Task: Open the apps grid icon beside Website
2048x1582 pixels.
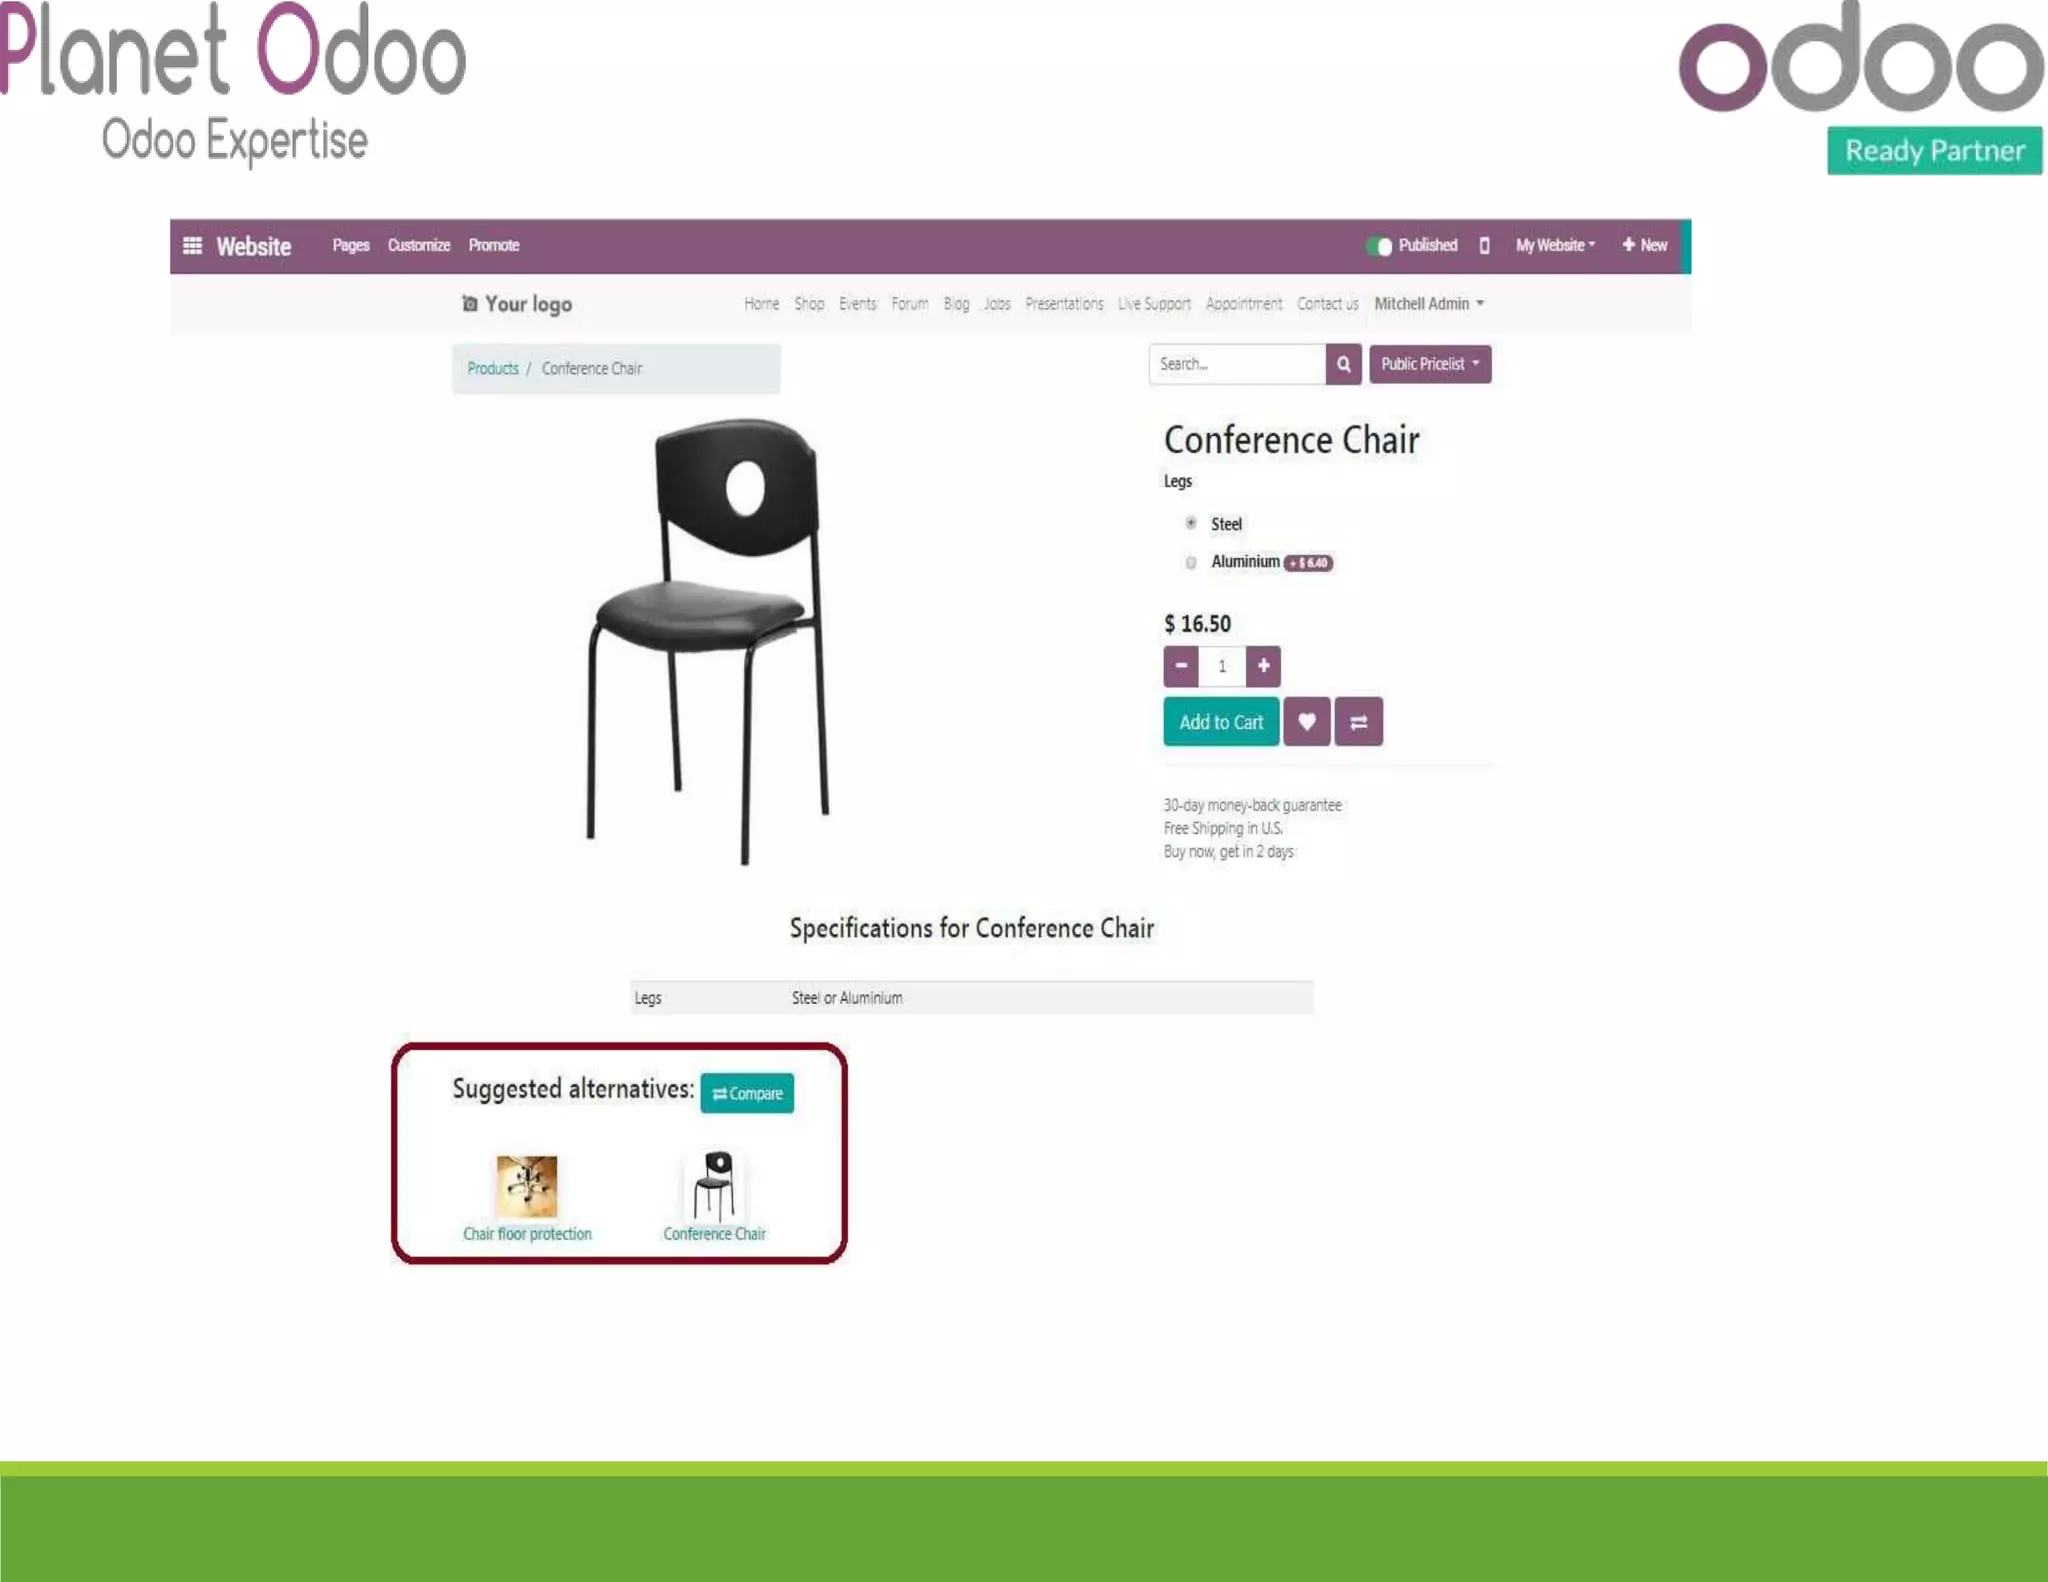Action: pyautogui.click(x=192, y=246)
